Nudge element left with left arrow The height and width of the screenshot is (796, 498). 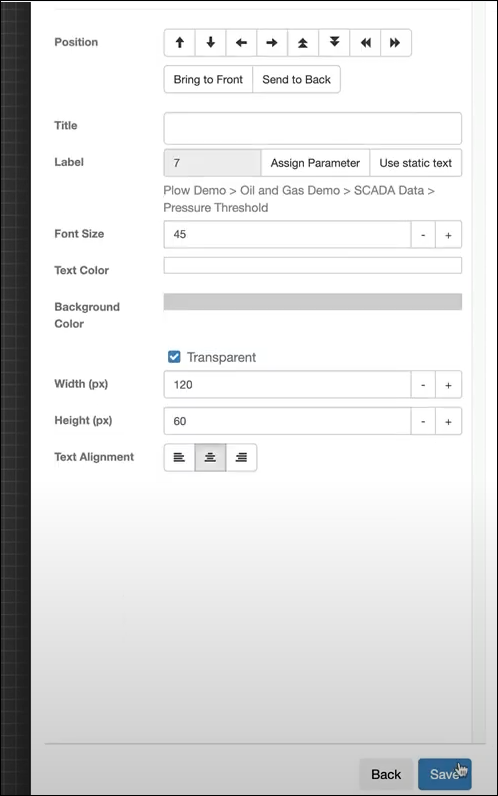pyautogui.click(x=242, y=43)
